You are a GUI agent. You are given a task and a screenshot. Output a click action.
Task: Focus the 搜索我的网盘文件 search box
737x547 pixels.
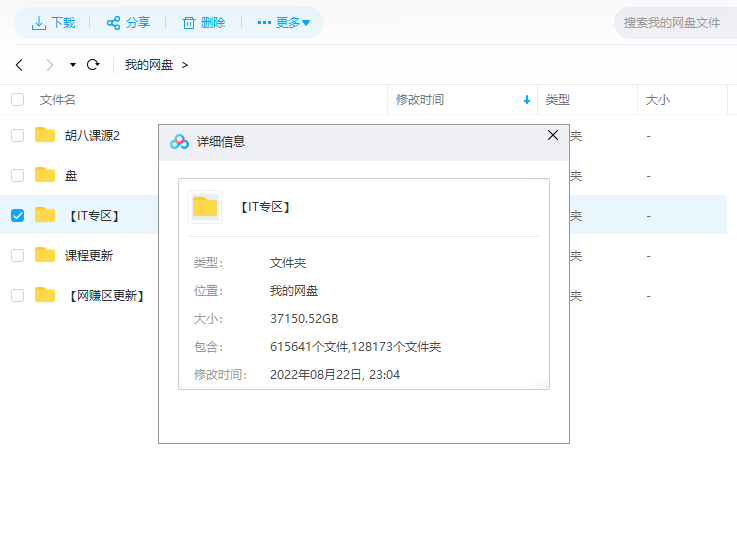point(673,22)
